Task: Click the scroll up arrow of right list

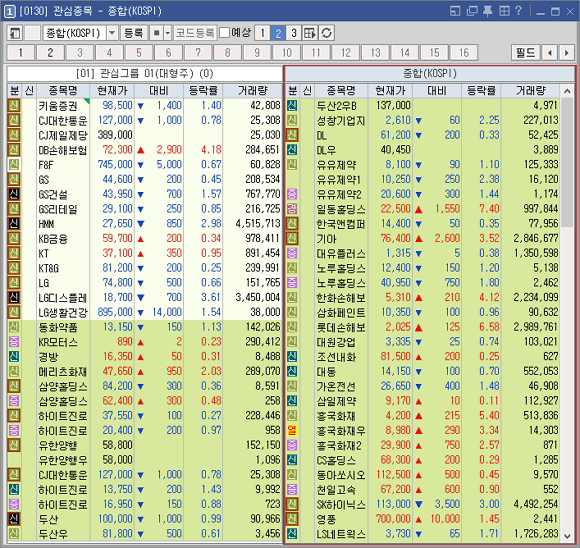Action: 567,91
